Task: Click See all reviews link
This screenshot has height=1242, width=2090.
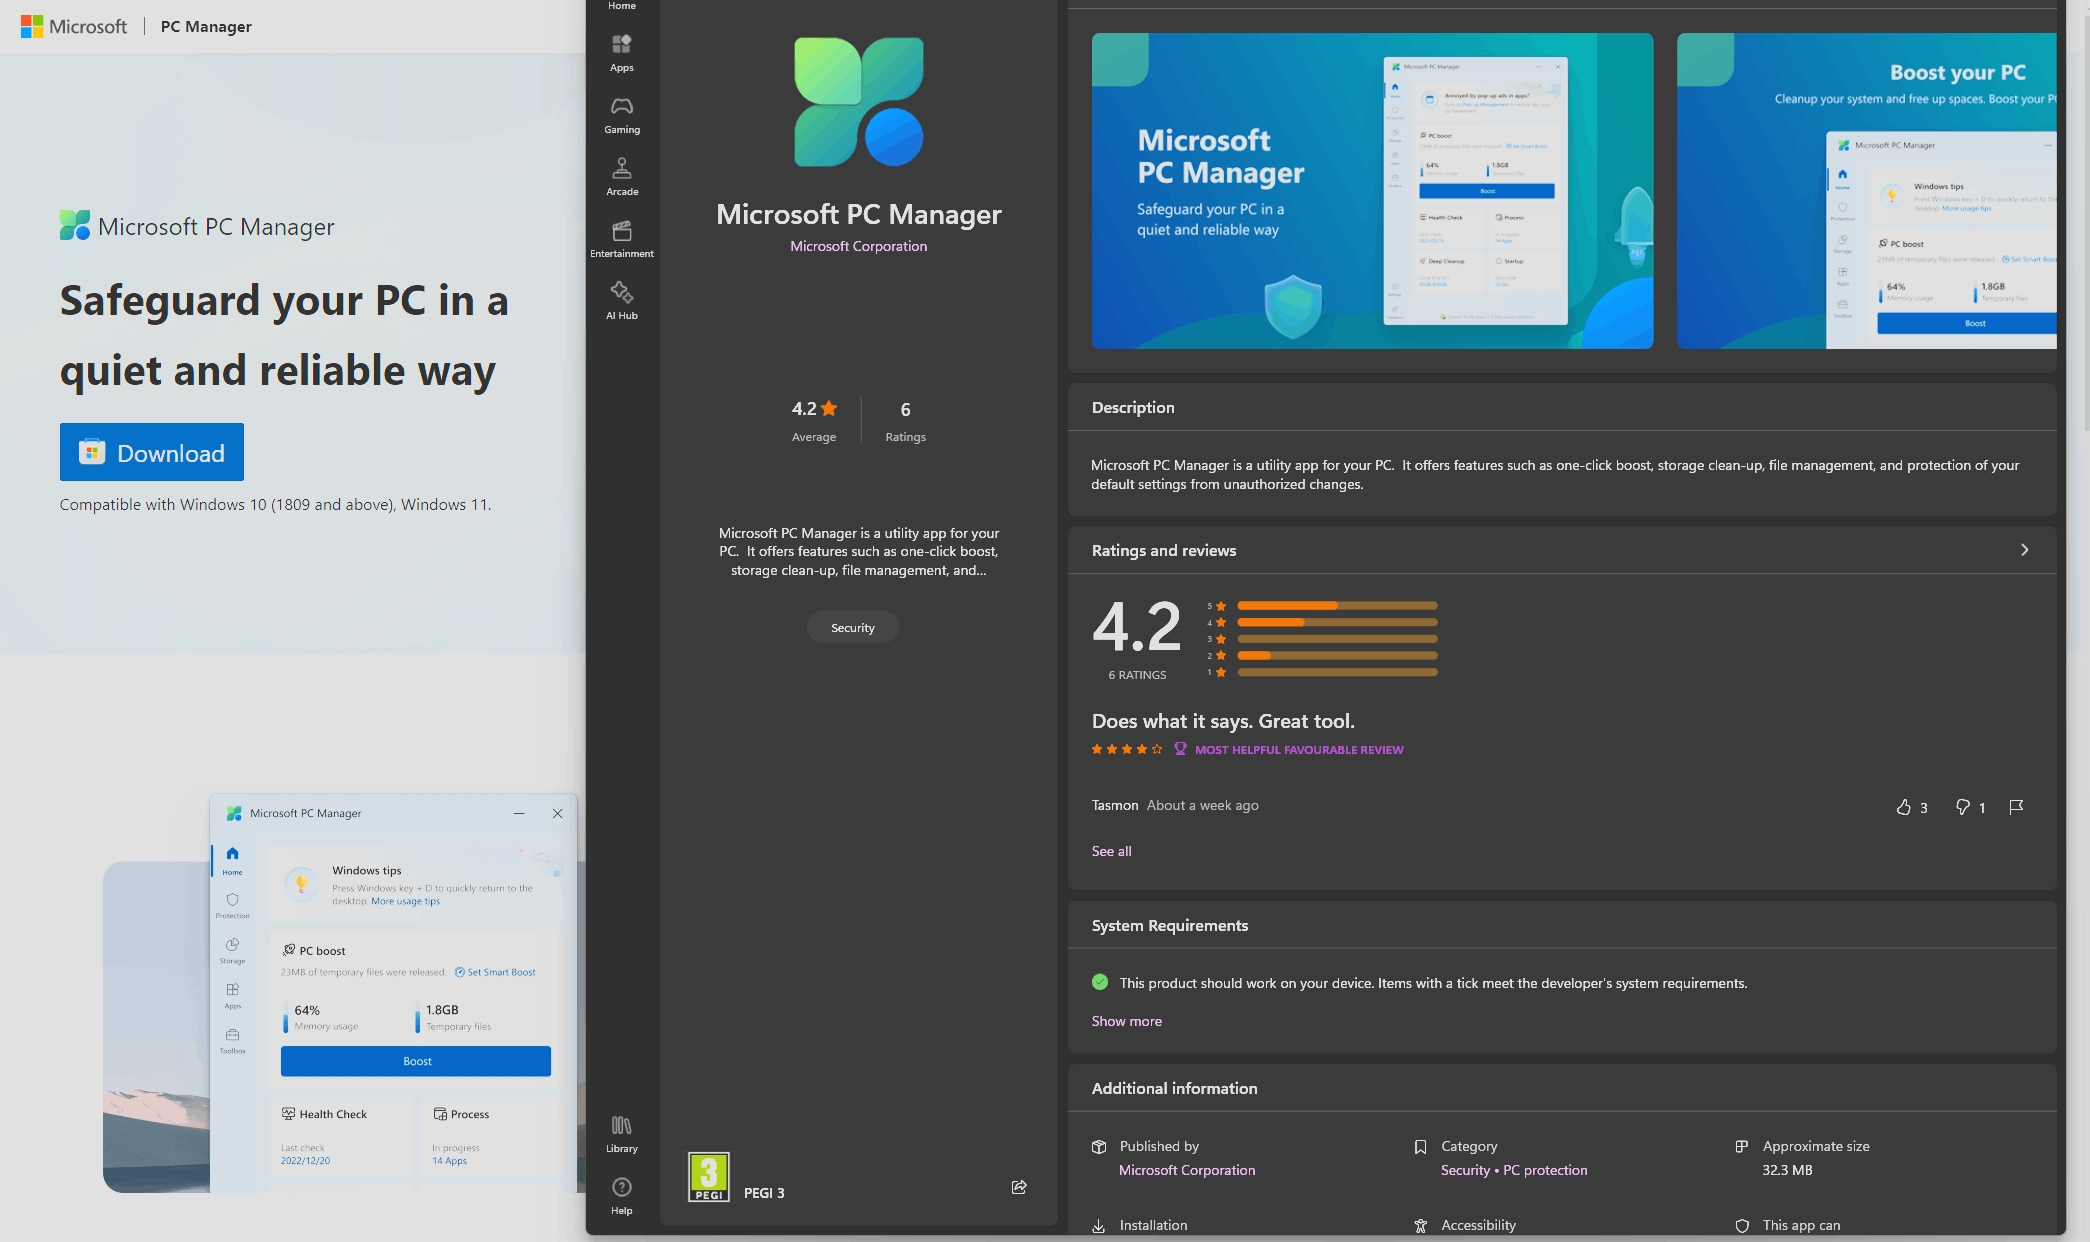Action: pyautogui.click(x=1111, y=851)
